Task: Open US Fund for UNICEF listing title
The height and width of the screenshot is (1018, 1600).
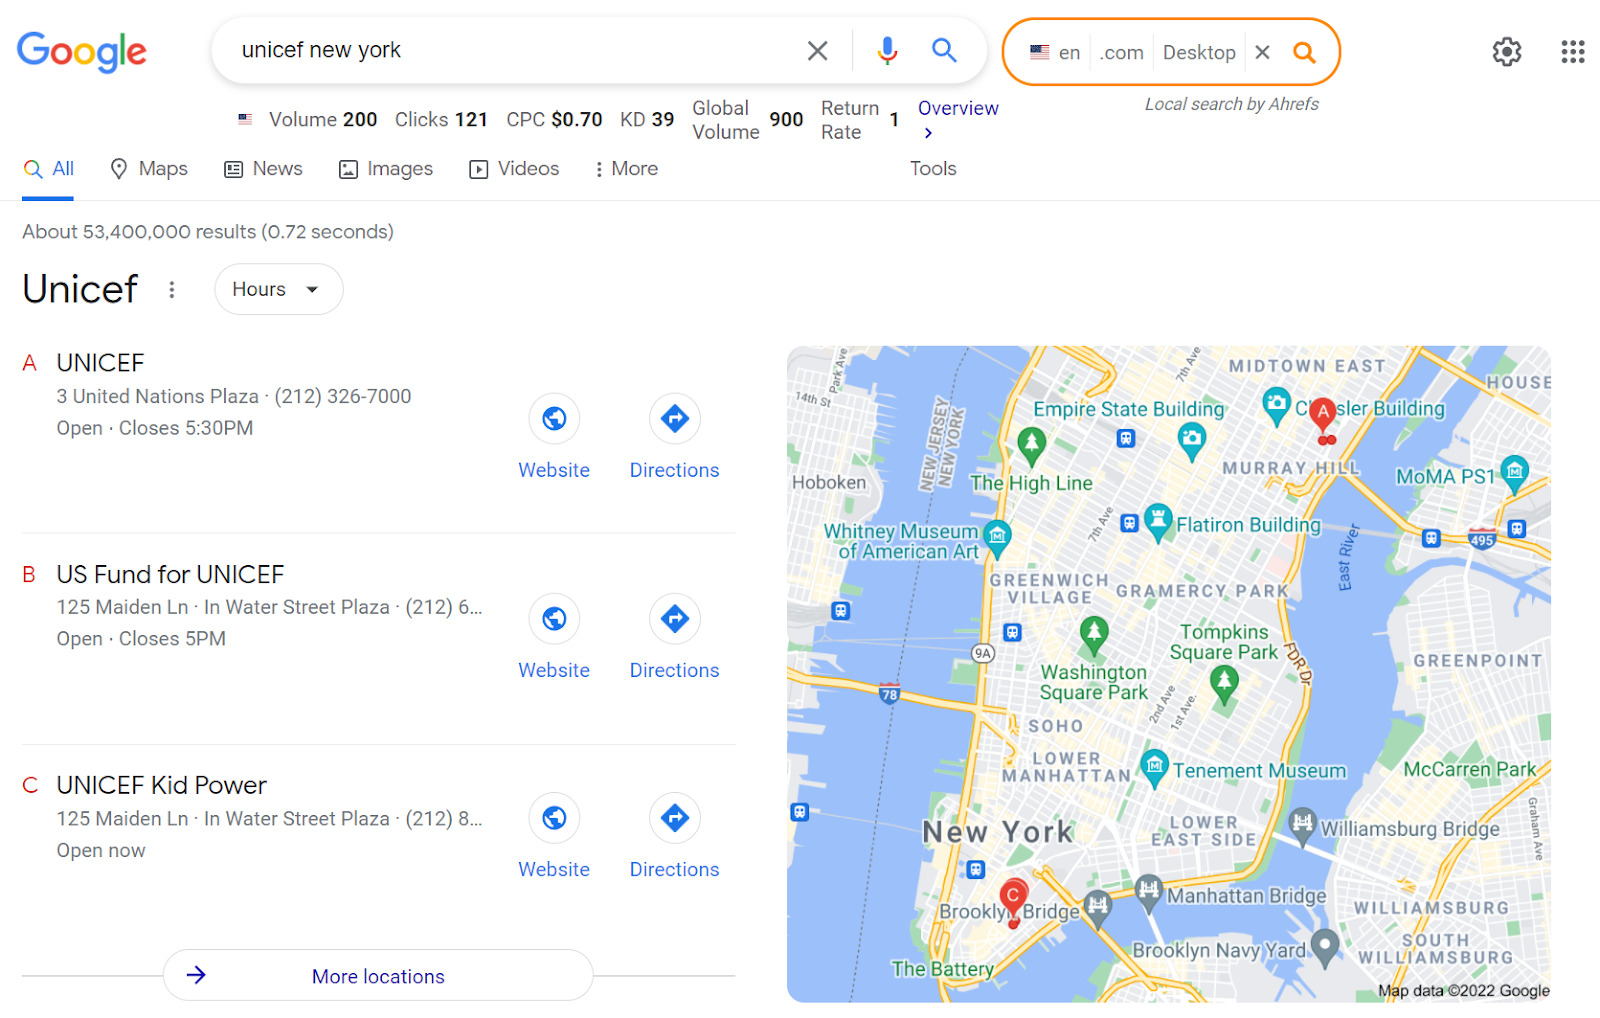Action: point(170,574)
